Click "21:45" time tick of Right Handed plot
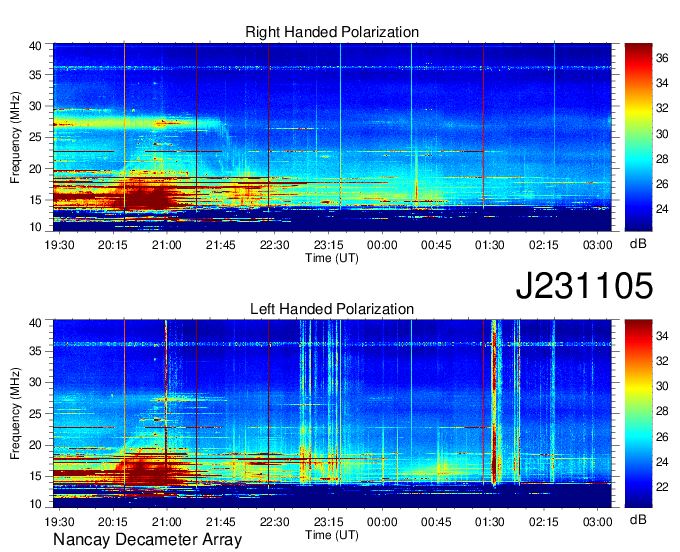This screenshot has height=552, width=680. (x=220, y=245)
